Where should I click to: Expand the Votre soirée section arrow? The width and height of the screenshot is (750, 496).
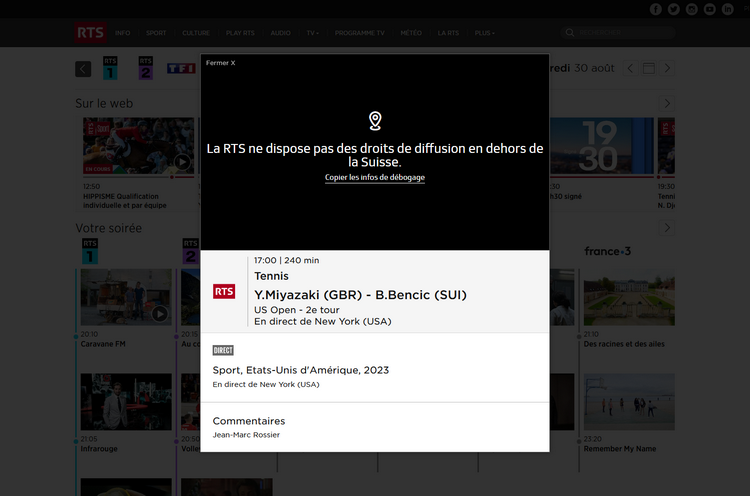pos(667,228)
